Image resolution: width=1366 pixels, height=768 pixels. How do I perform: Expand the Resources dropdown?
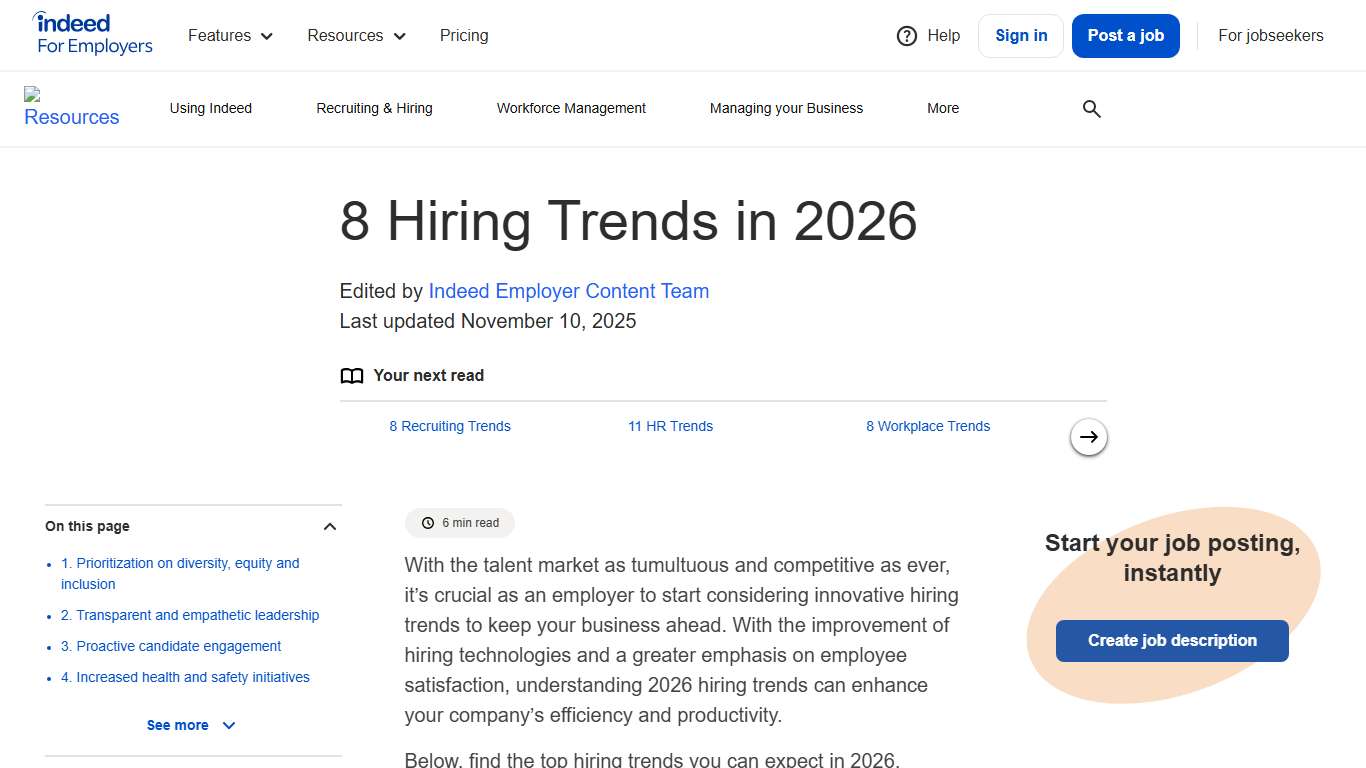coord(356,35)
